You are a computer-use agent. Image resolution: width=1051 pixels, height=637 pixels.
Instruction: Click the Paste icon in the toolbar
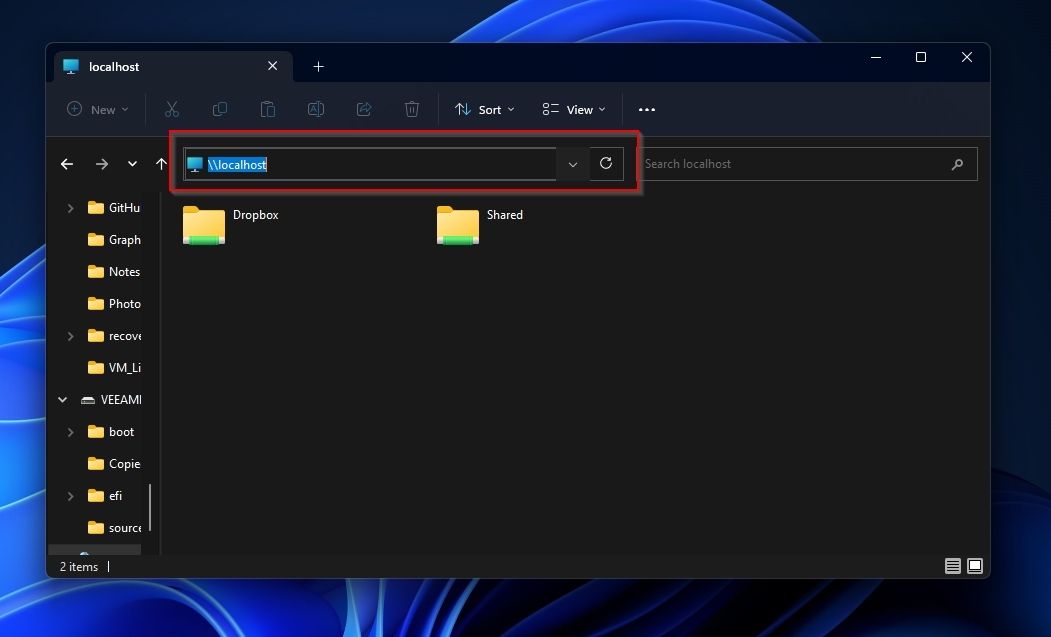(268, 109)
